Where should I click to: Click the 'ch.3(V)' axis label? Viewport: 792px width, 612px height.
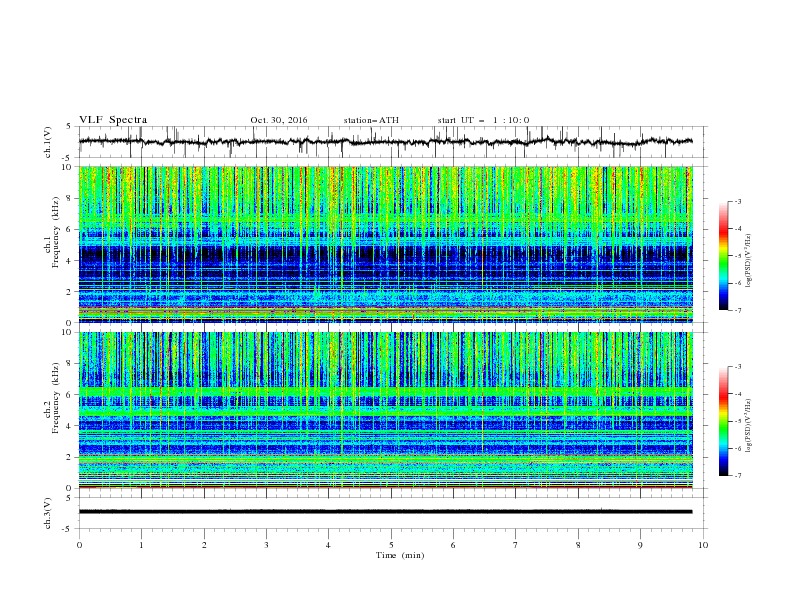tap(48, 513)
